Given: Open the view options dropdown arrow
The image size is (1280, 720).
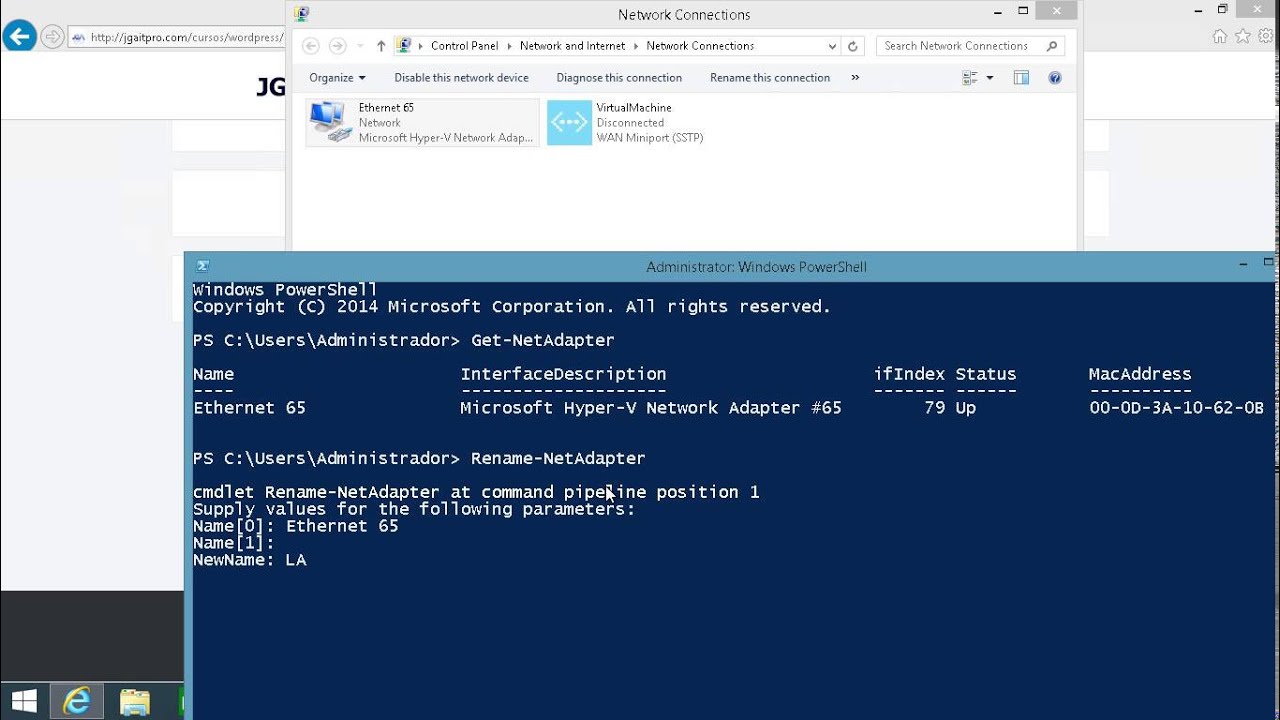Looking at the screenshot, I should tap(990, 78).
